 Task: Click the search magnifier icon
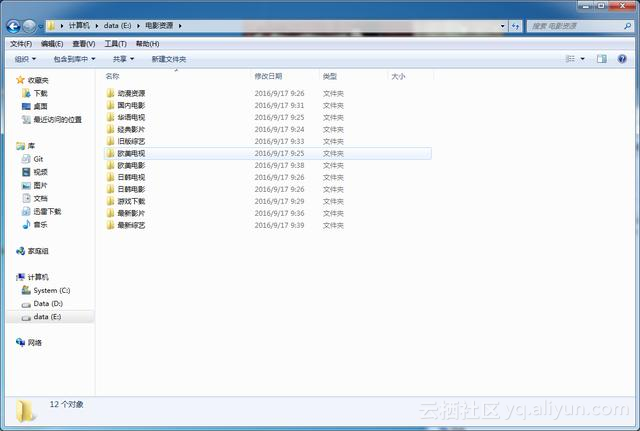(627, 26)
